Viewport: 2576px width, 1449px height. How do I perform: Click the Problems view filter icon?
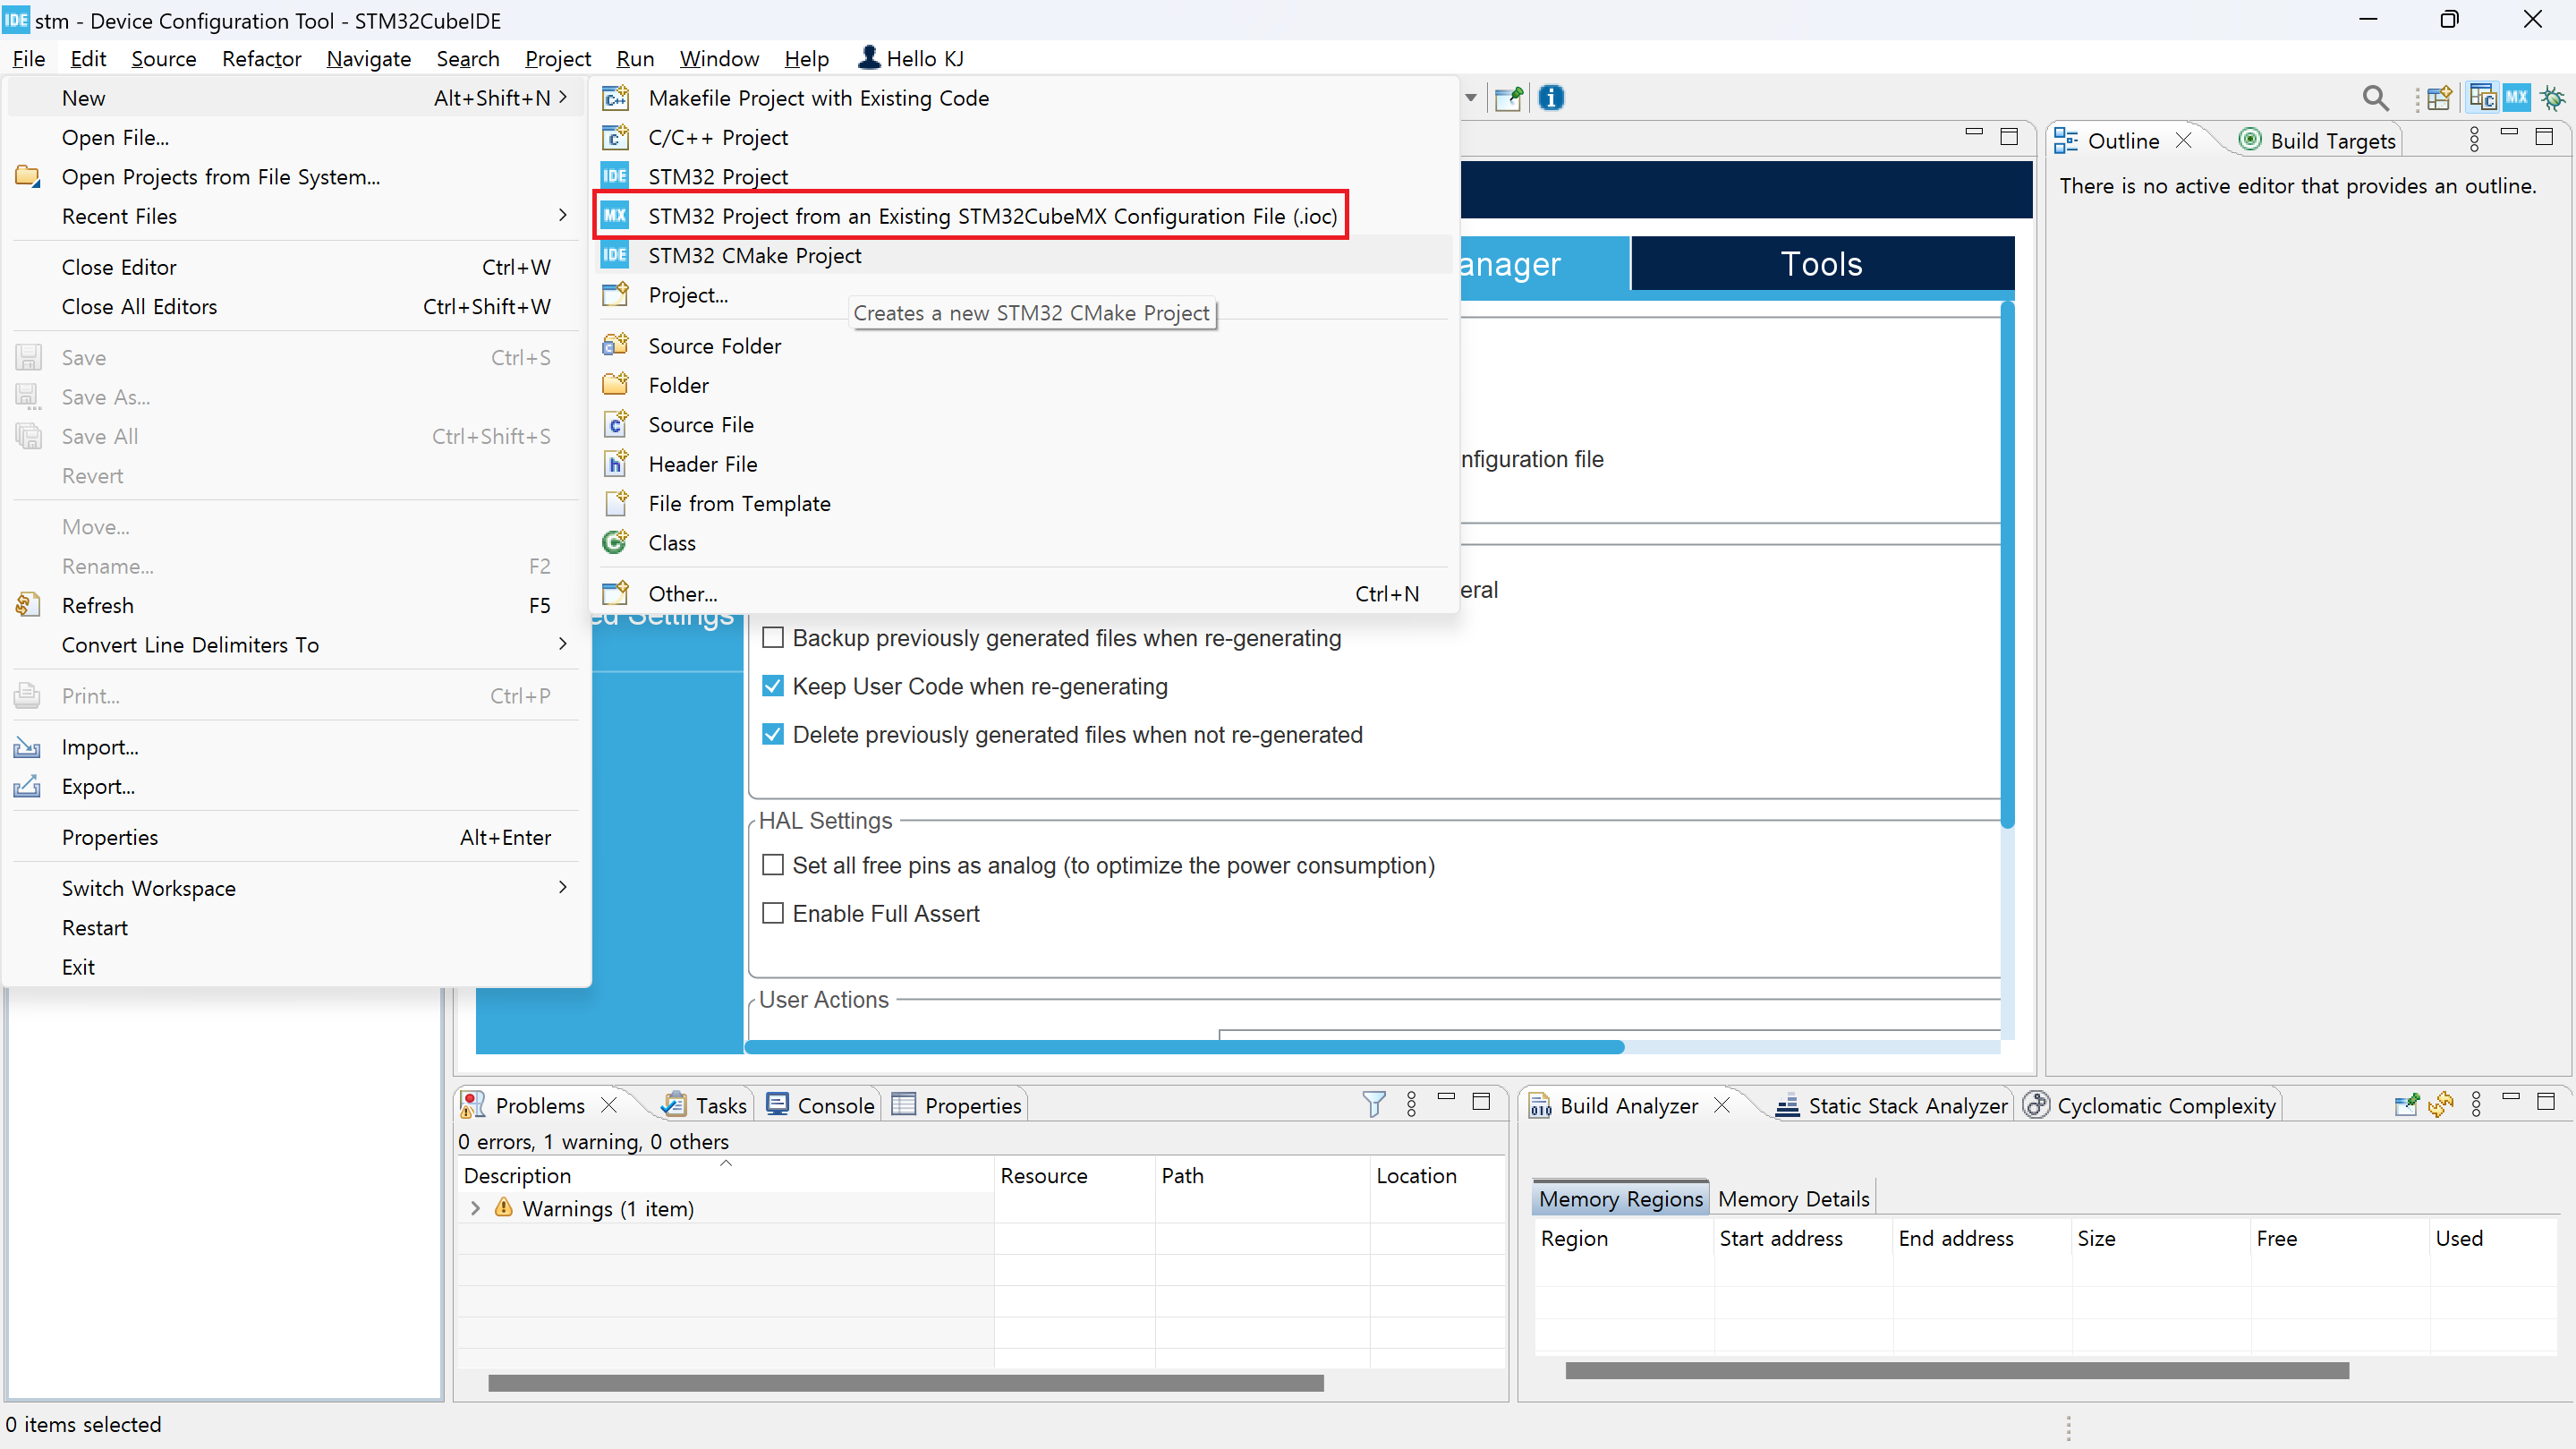point(1374,1104)
